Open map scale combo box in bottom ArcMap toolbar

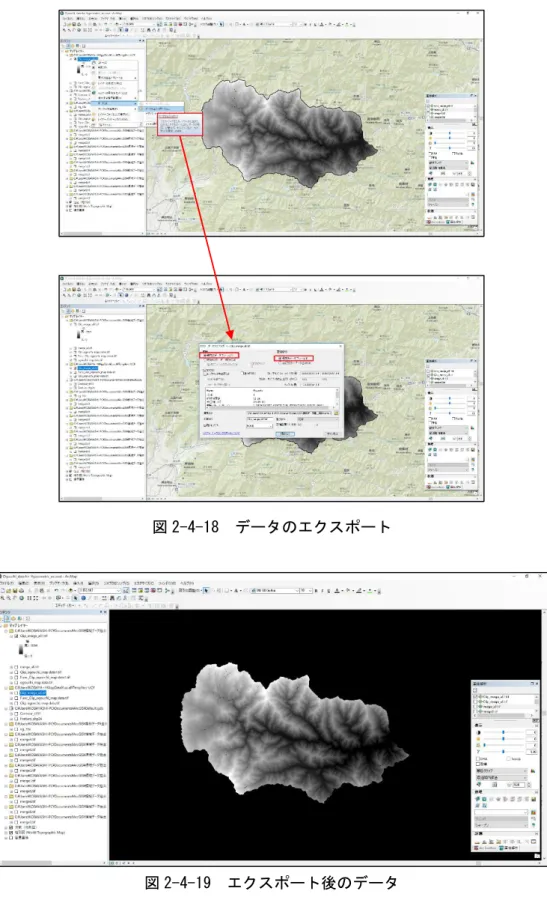pos(100,590)
